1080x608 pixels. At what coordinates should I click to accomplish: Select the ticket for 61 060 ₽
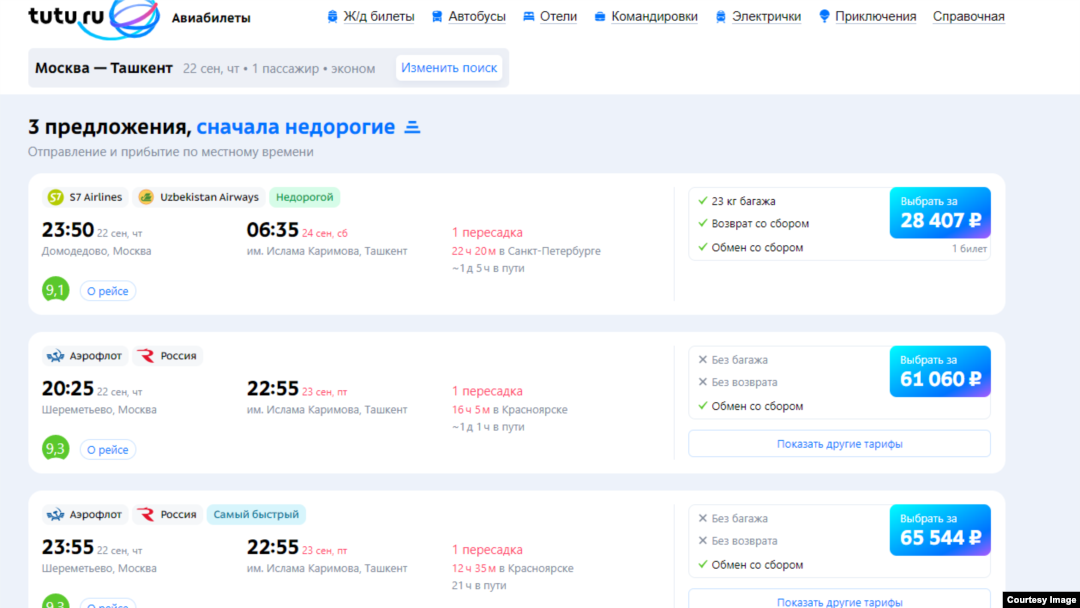[x=940, y=371]
